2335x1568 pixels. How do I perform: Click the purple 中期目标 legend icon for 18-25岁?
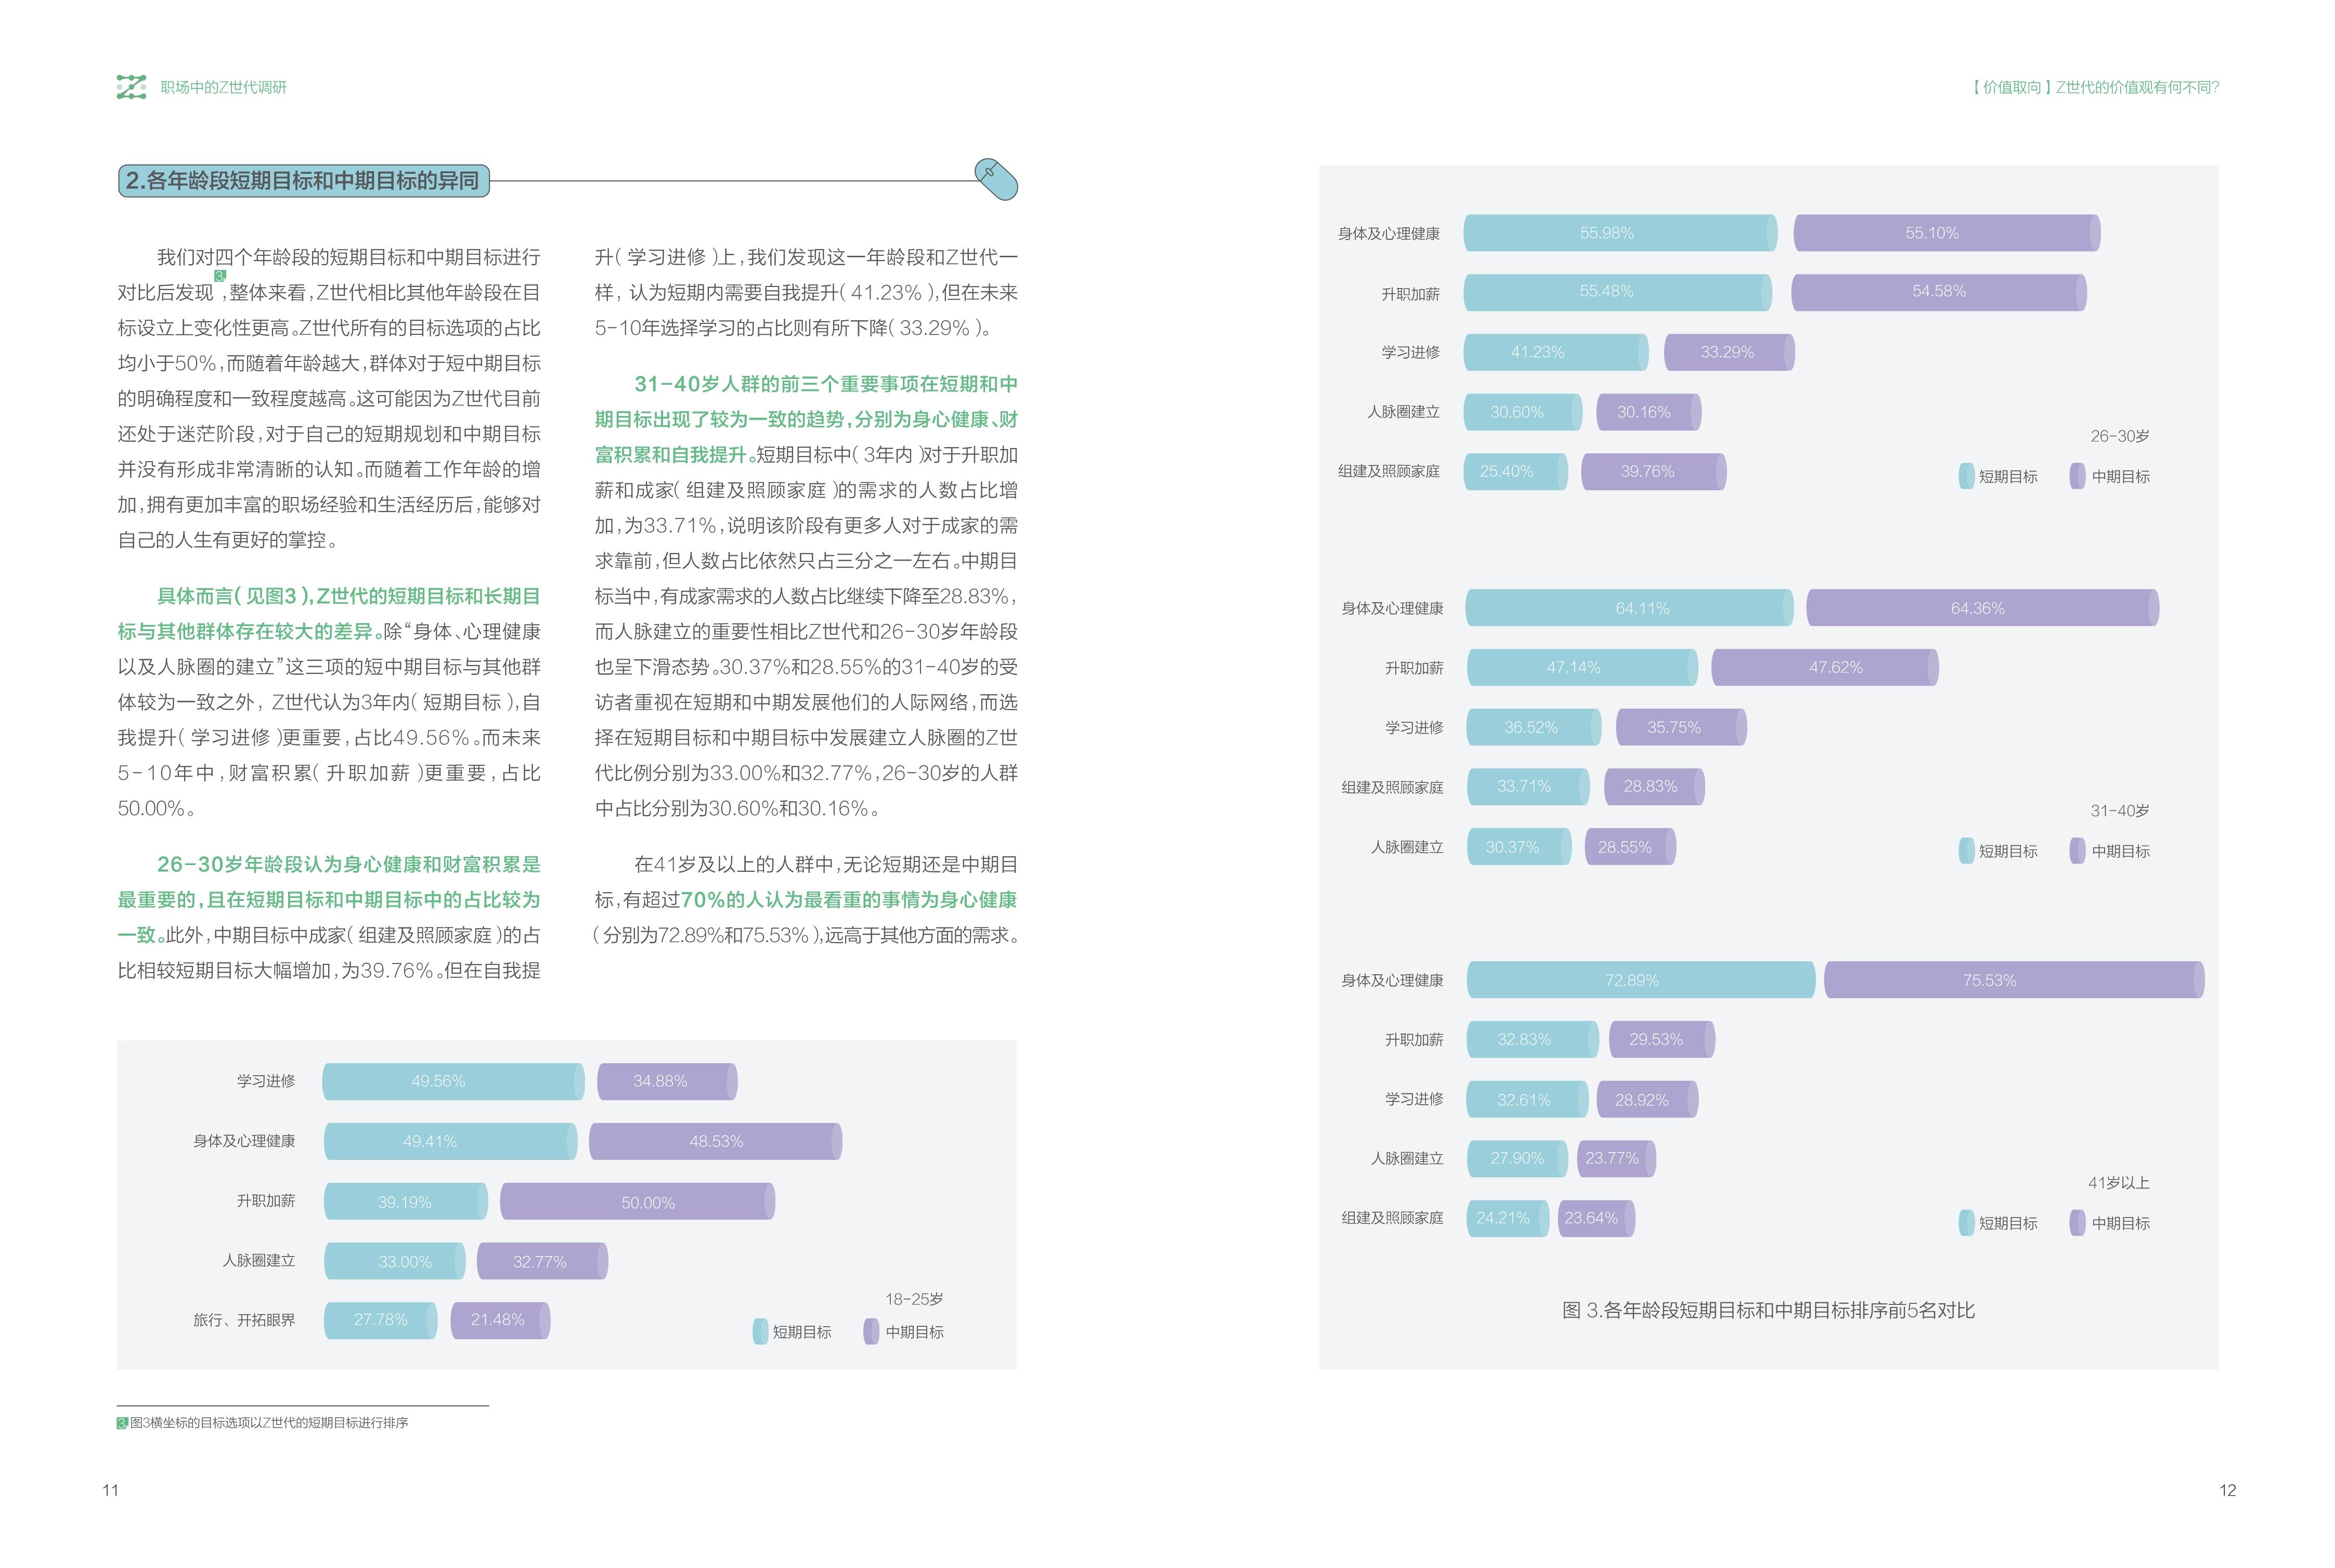872,1332
